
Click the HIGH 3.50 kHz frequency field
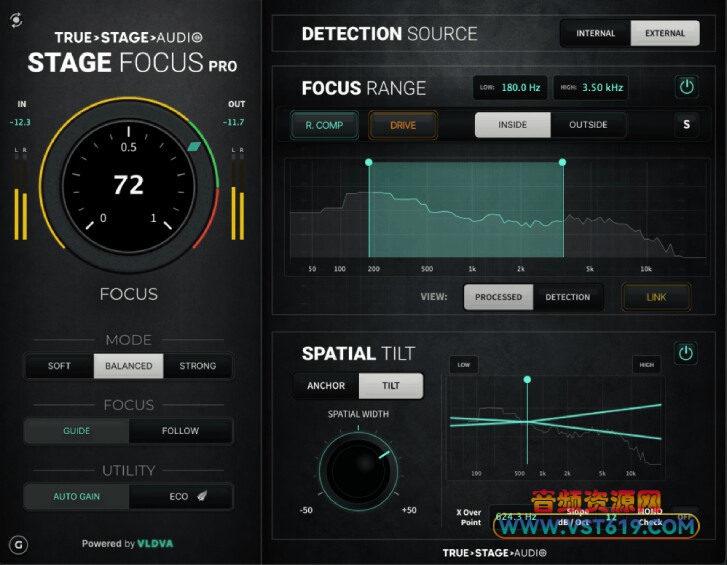pos(591,88)
